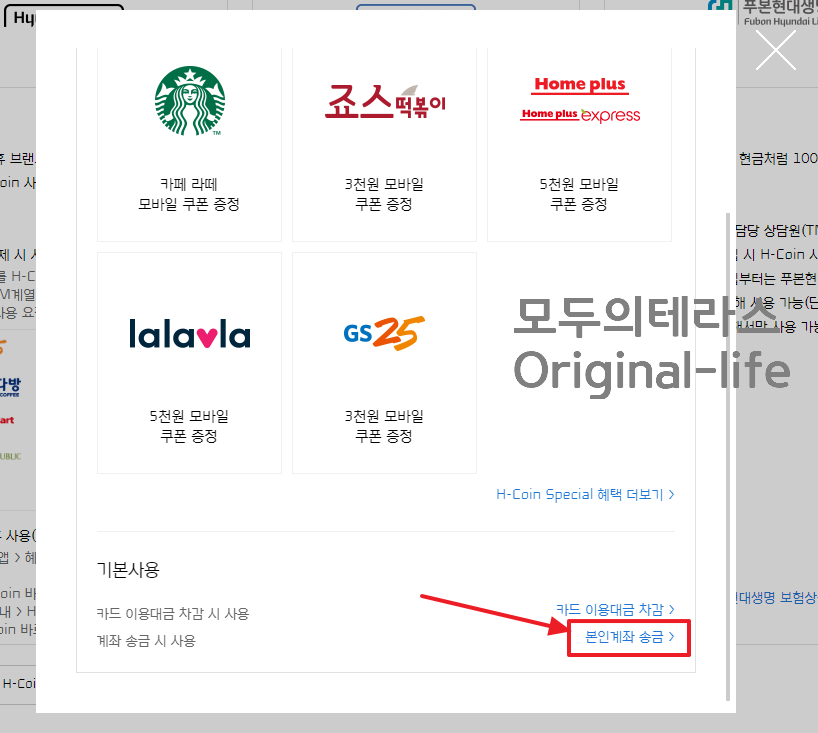Image resolution: width=818 pixels, height=733 pixels.
Task: Click the popup's vertical scrollbar thumb
Action: [x=728, y=456]
